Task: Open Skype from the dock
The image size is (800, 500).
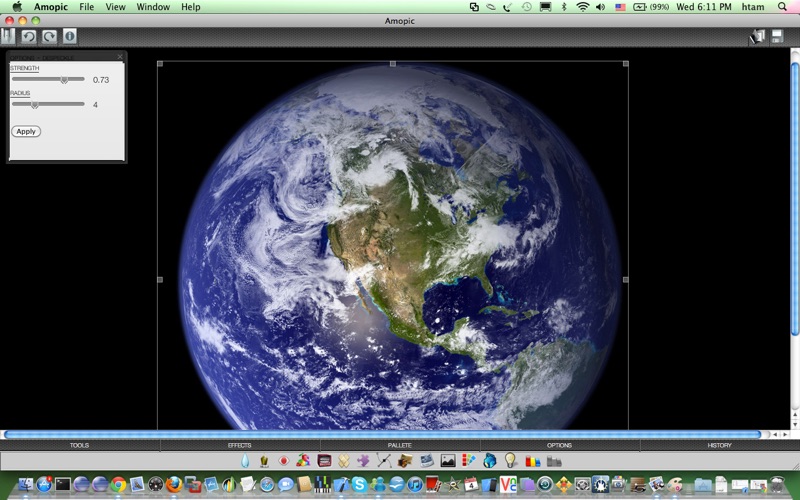Action: click(x=359, y=484)
